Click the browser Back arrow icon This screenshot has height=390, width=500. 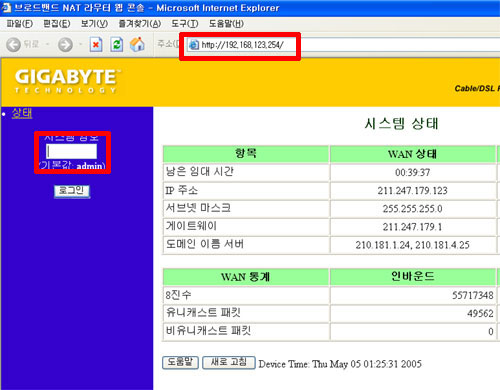[x=13, y=45]
